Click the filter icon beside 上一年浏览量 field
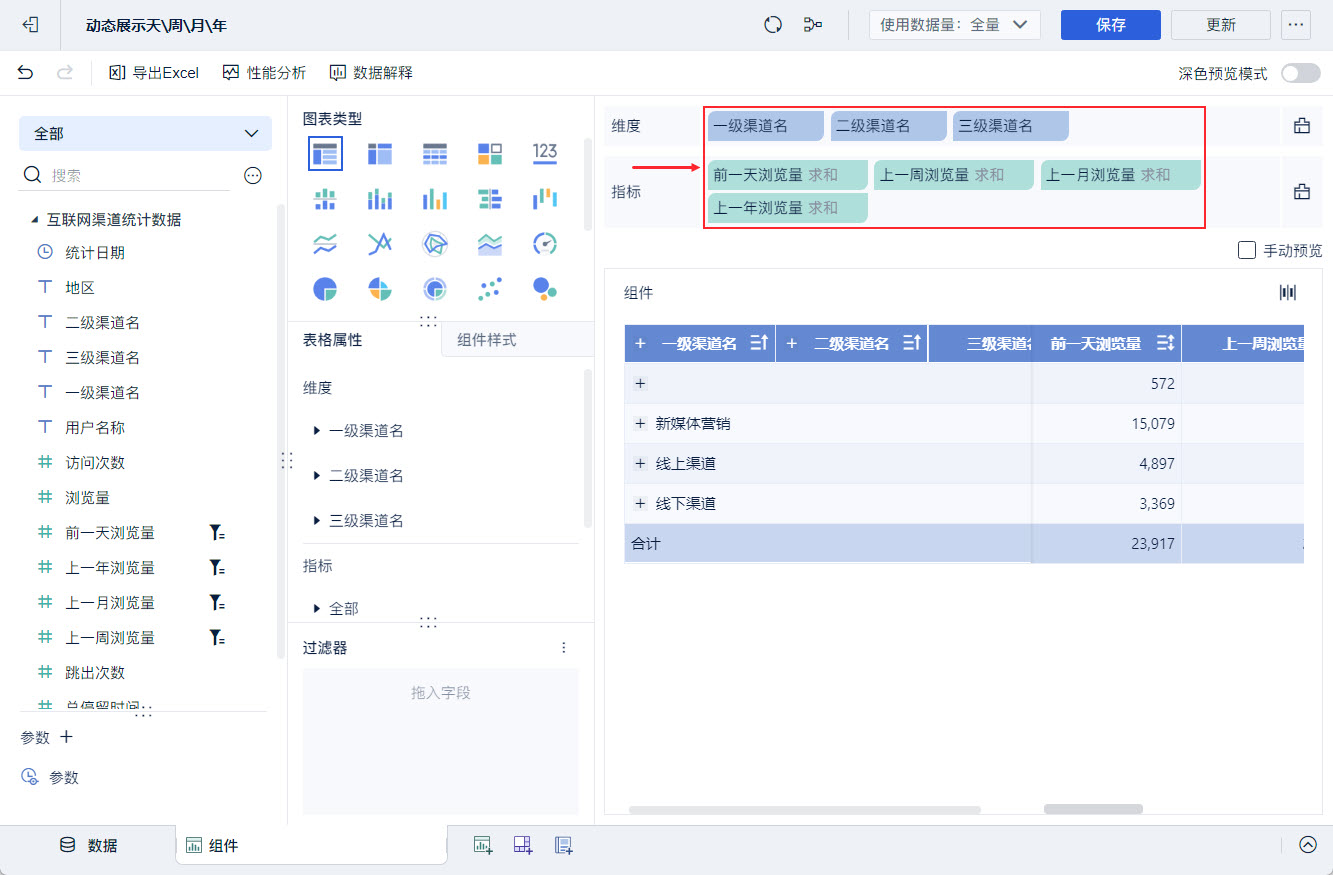This screenshot has width=1333, height=875. tap(216, 568)
